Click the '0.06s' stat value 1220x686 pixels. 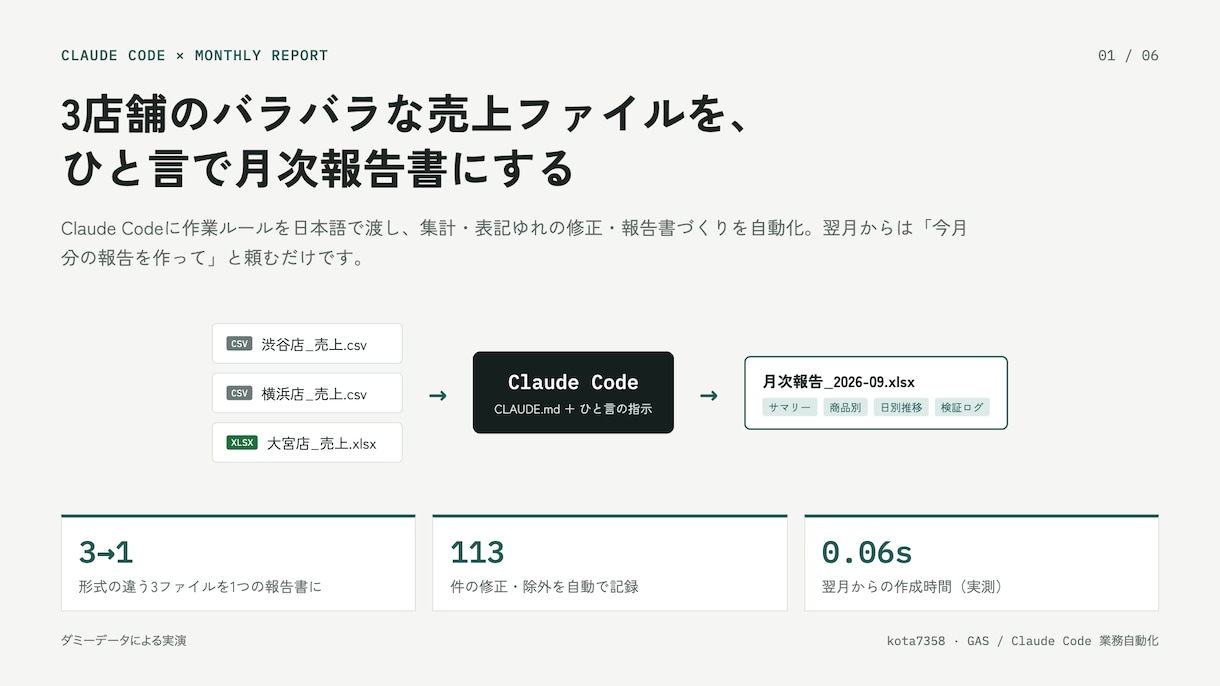tap(867, 553)
